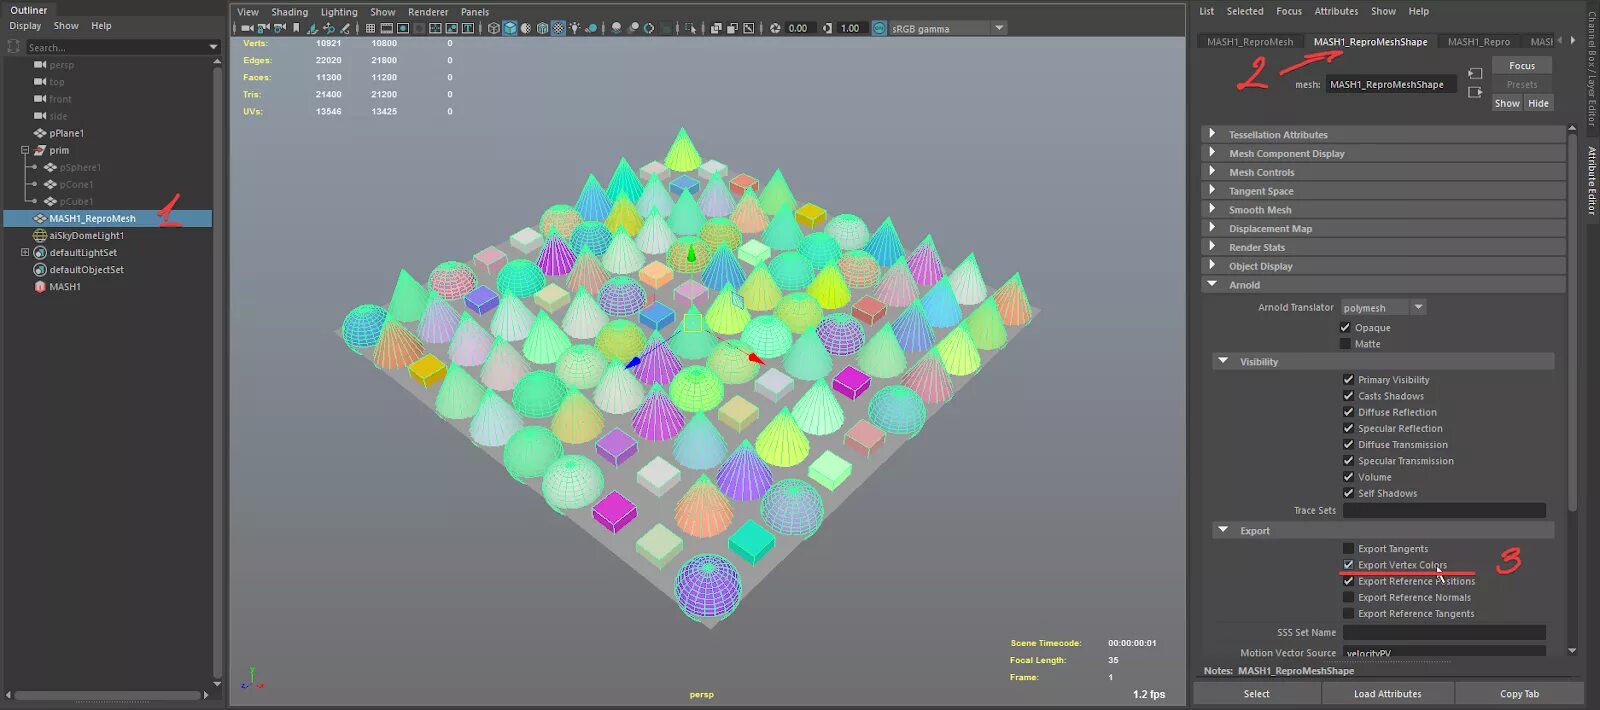This screenshot has height=710, width=1600.
Task: Collapse the prim group in Outliner
Action: tap(25, 150)
